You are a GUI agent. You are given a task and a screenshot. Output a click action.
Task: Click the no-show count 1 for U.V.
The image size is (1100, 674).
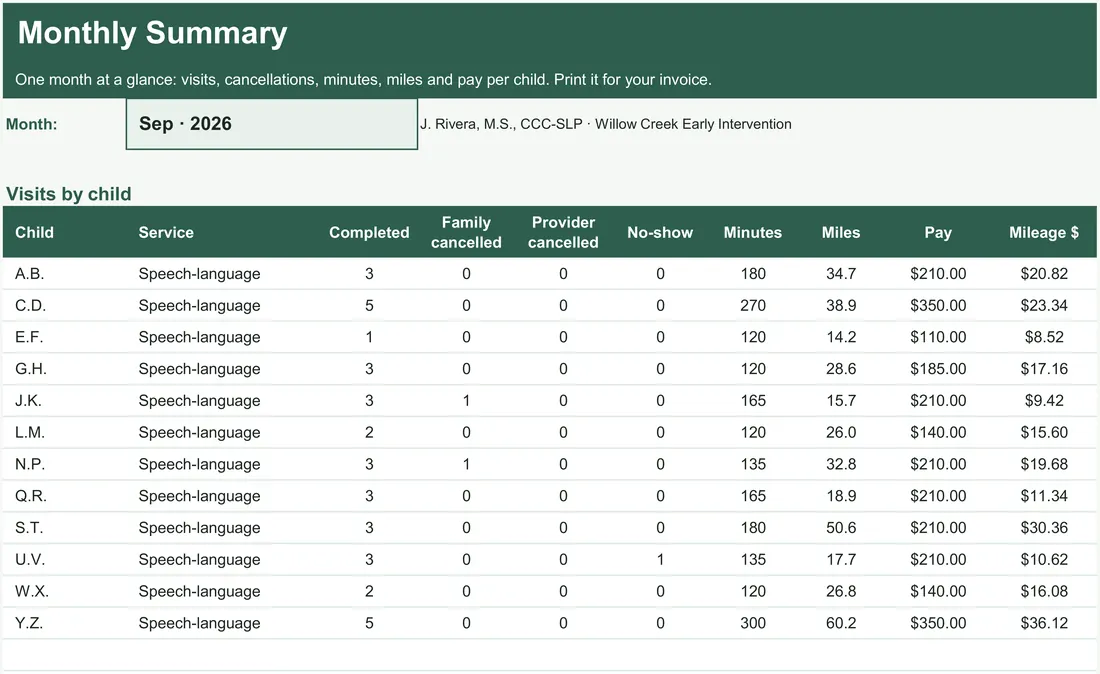(660, 560)
